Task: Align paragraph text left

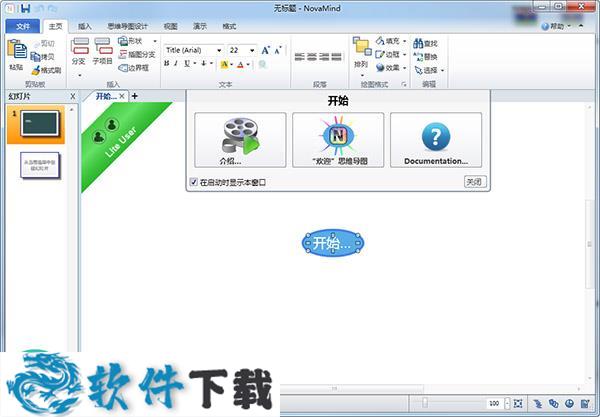Action: coord(299,57)
